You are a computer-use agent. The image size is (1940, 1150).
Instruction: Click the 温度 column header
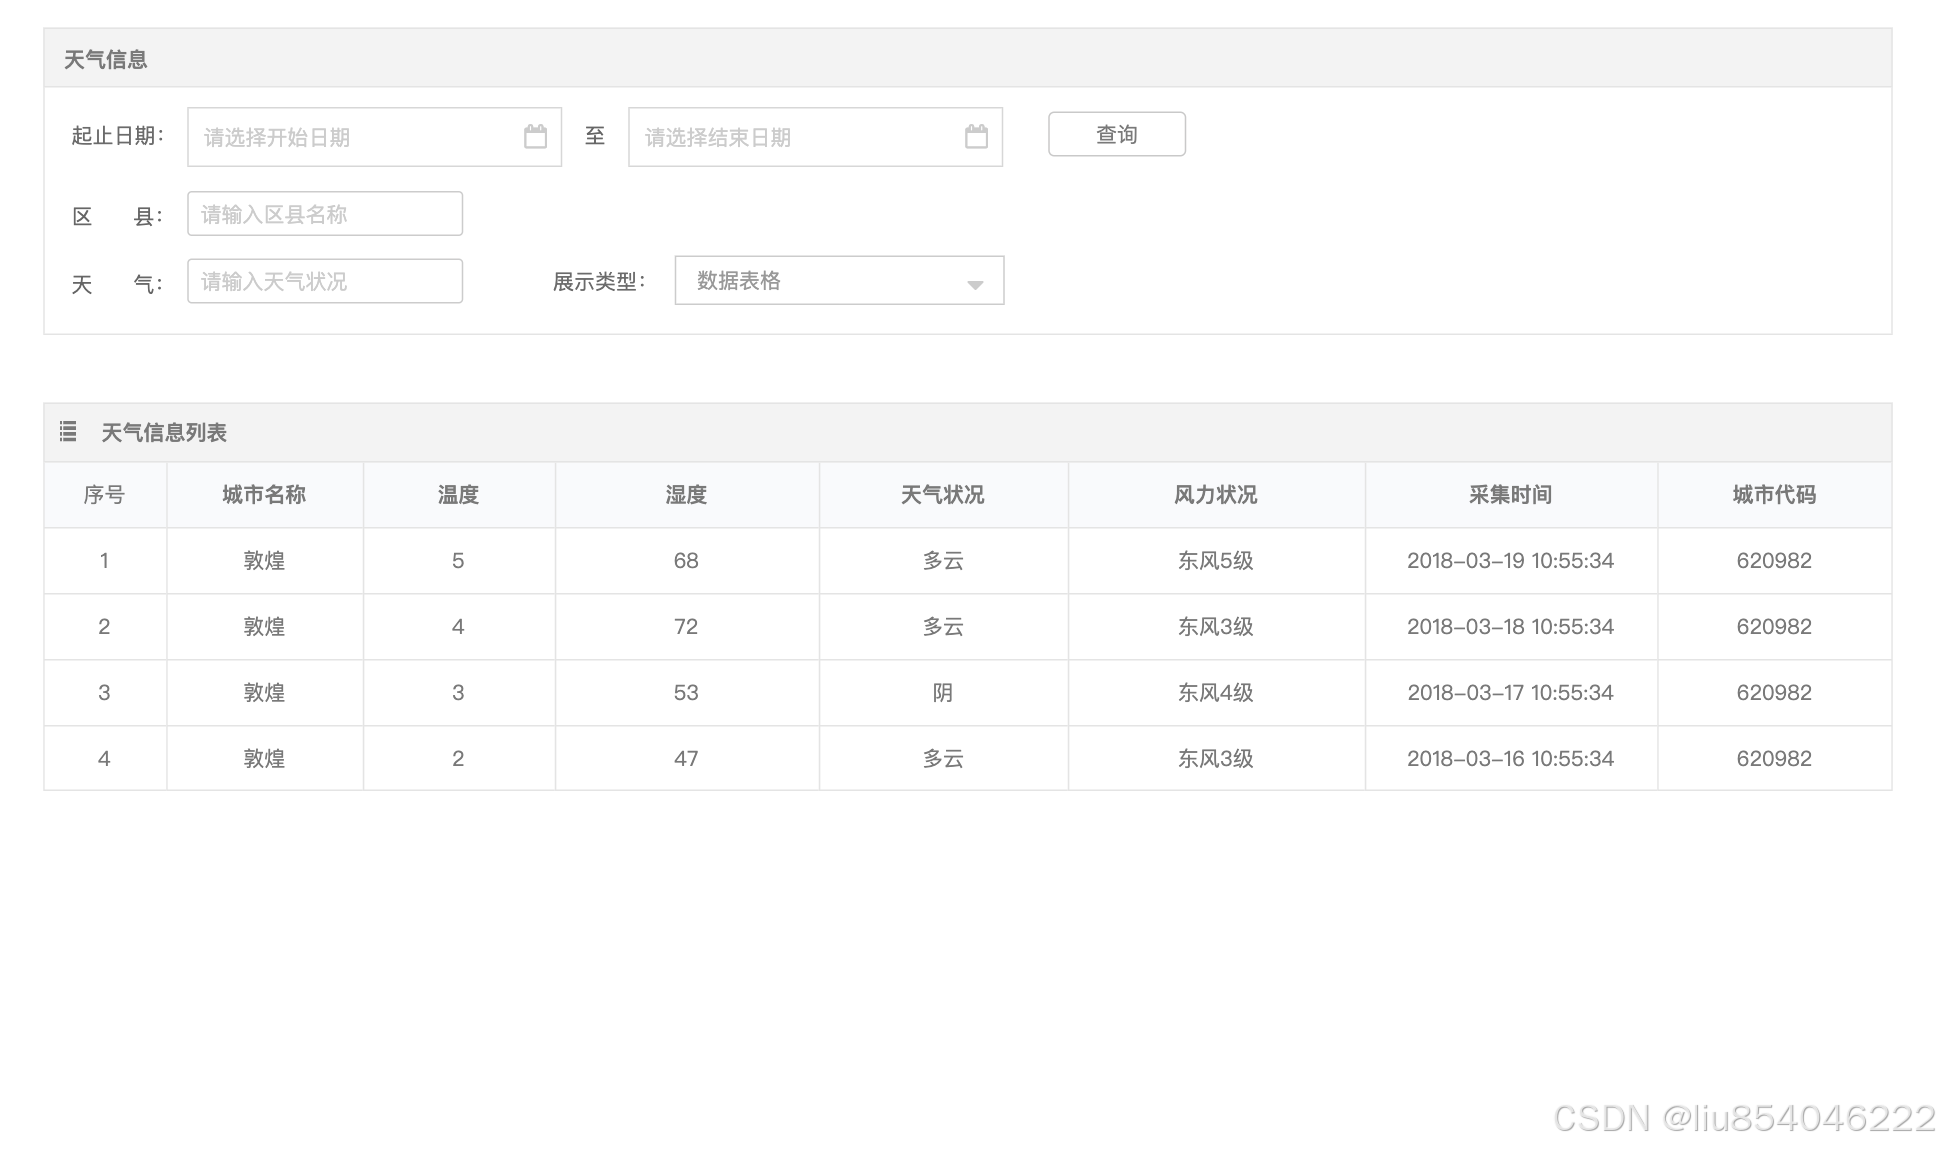(x=458, y=495)
